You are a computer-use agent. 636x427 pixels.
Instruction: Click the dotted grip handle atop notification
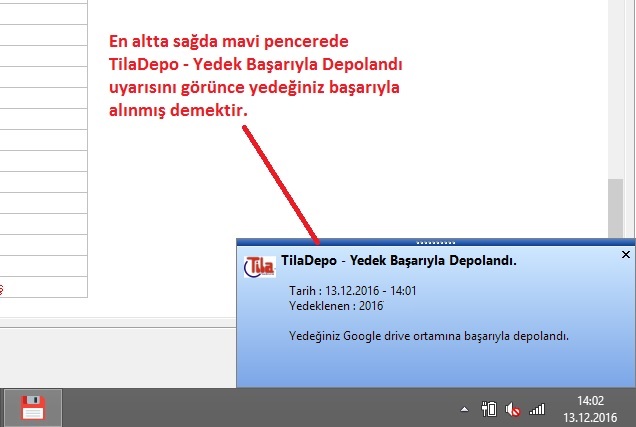(436, 243)
